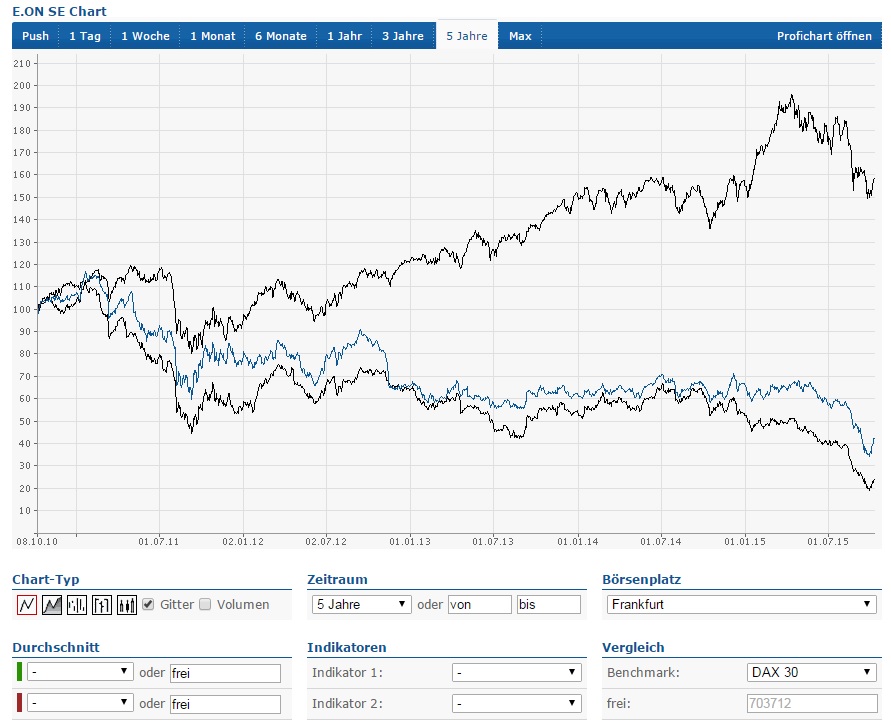
Task: Enable the Volumen checkbox
Action: pos(205,604)
